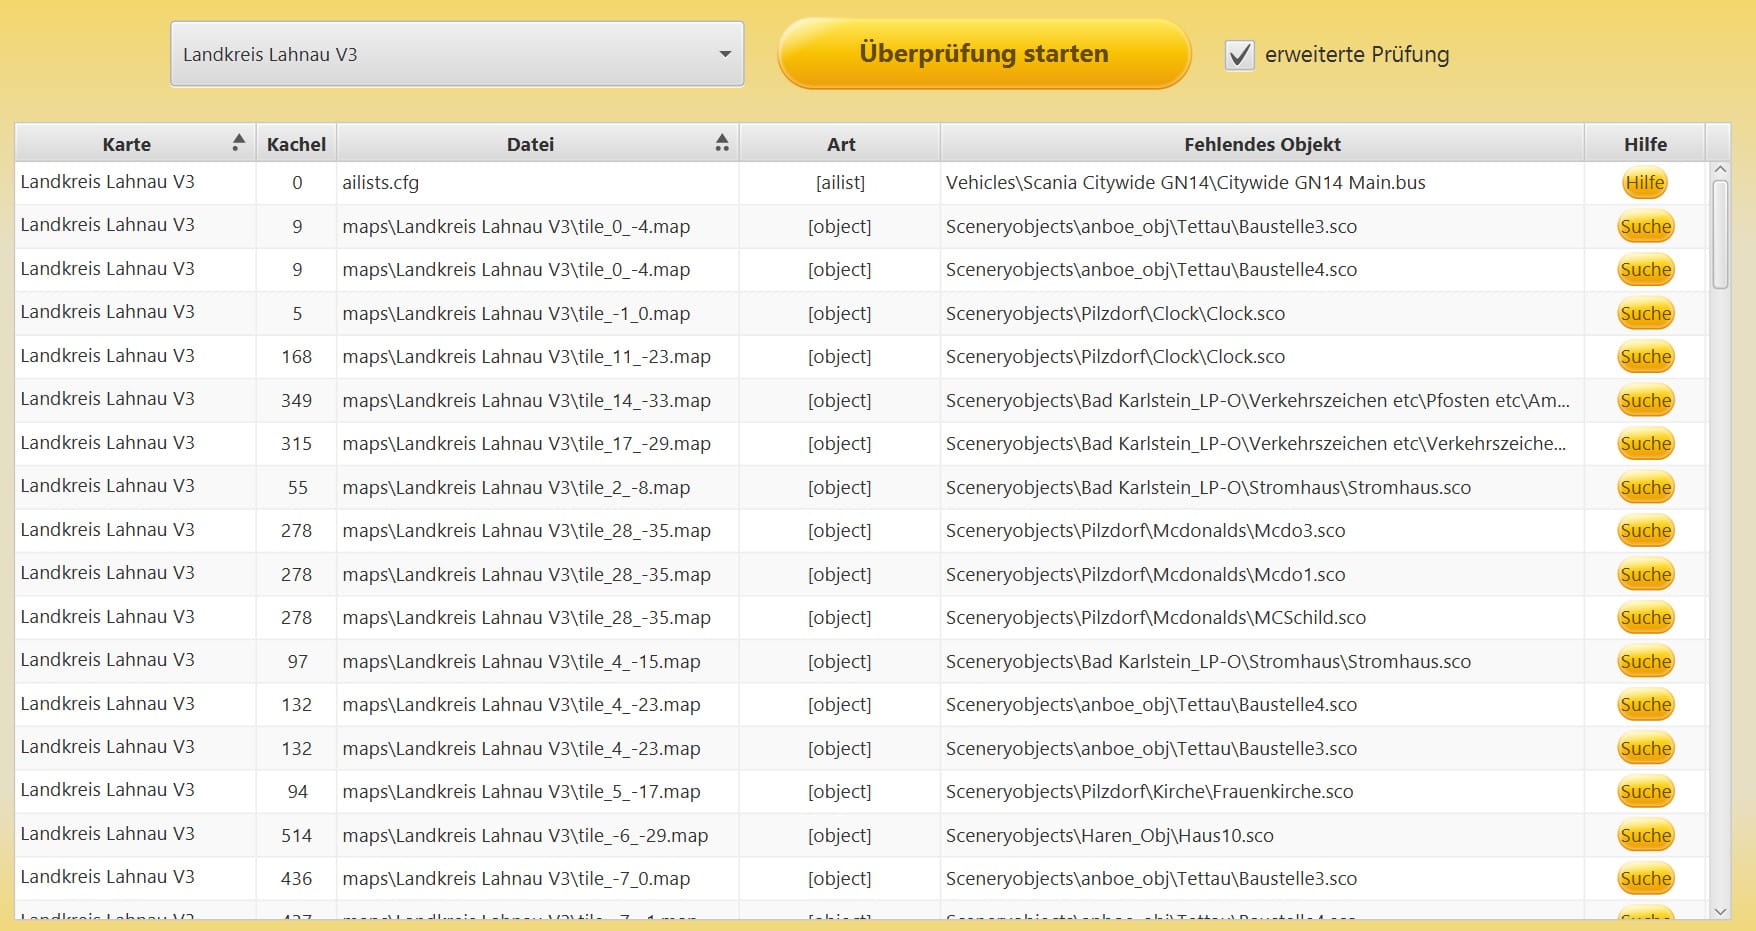The height and width of the screenshot is (931, 1756).
Task: Sort by Datei column sort arrow
Action: (722, 143)
